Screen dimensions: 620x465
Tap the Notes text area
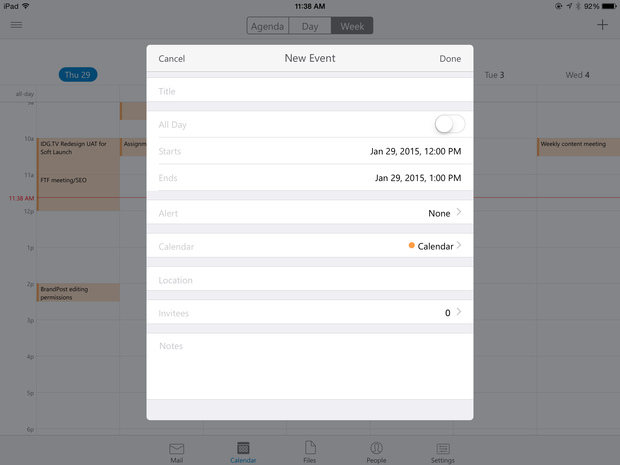click(x=310, y=366)
